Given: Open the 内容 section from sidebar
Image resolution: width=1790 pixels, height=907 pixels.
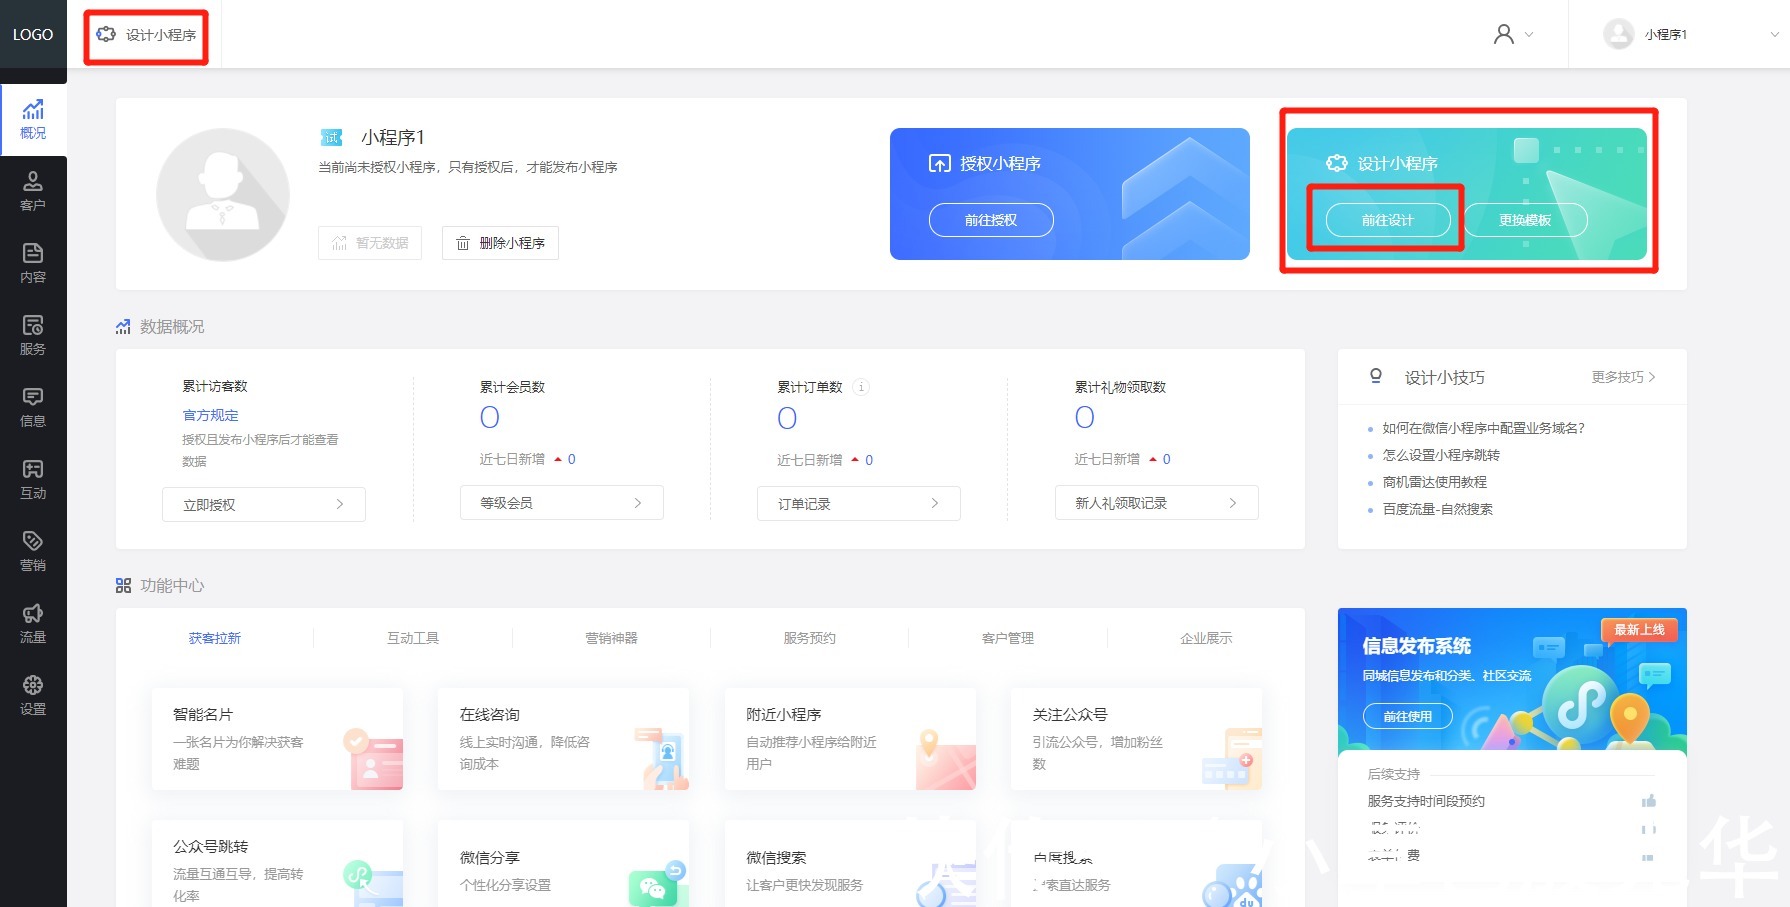Looking at the screenshot, I should (x=33, y=262).
